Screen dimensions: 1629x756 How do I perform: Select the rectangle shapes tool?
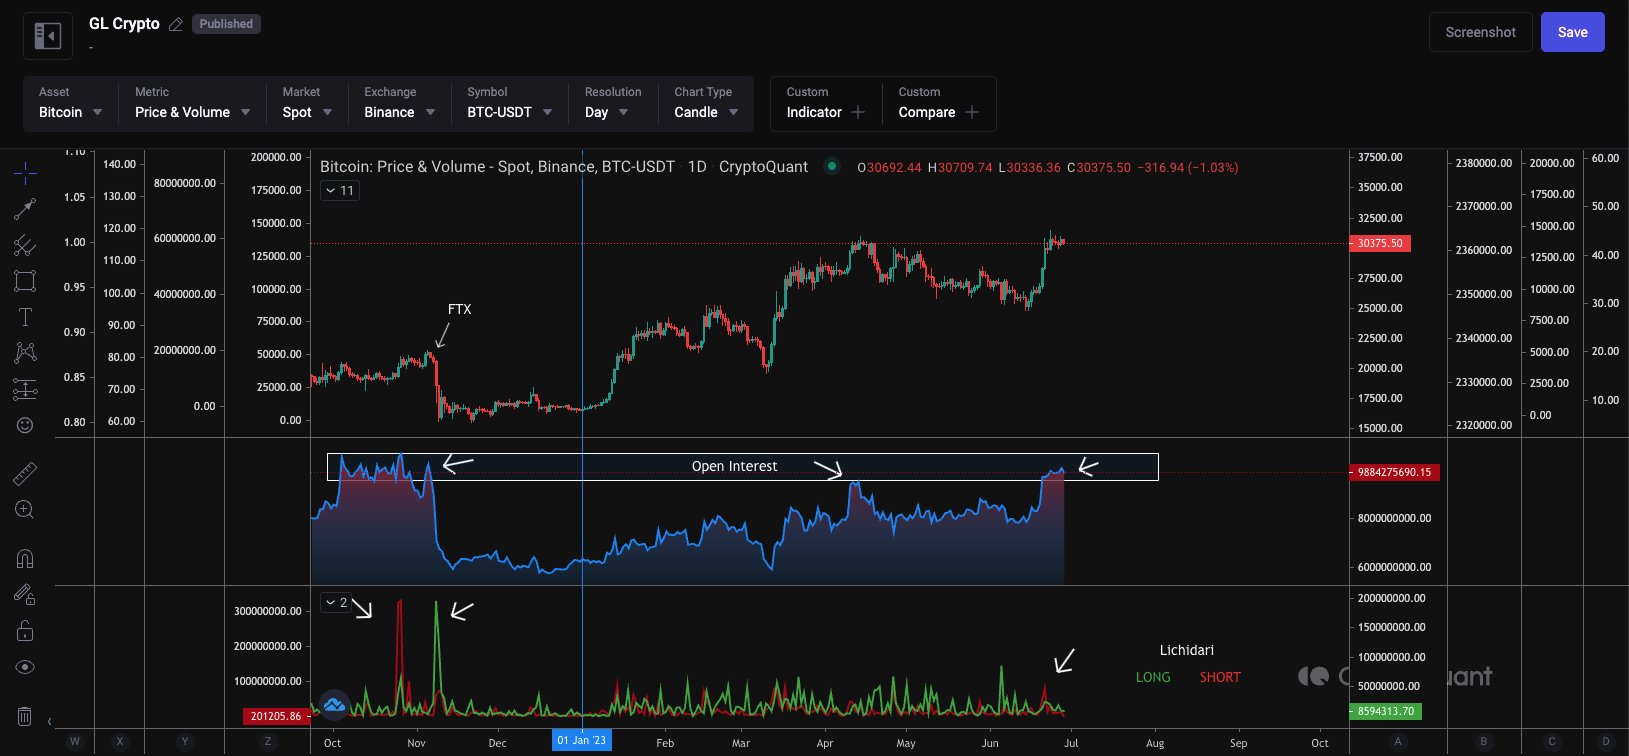tap(25, 281)
